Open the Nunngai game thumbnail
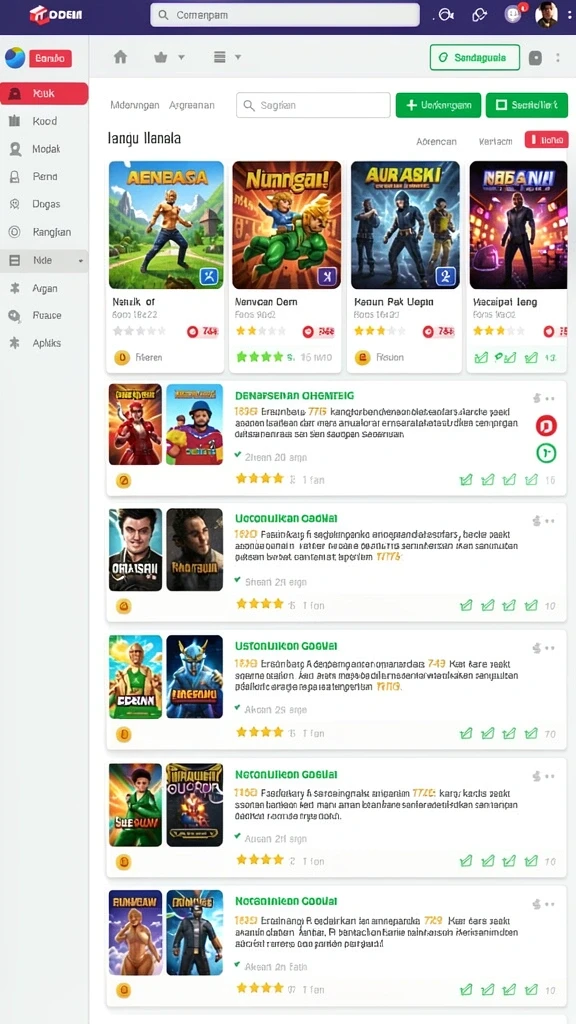The width and height of the screenshot is (576, 1024). (287, 225)
